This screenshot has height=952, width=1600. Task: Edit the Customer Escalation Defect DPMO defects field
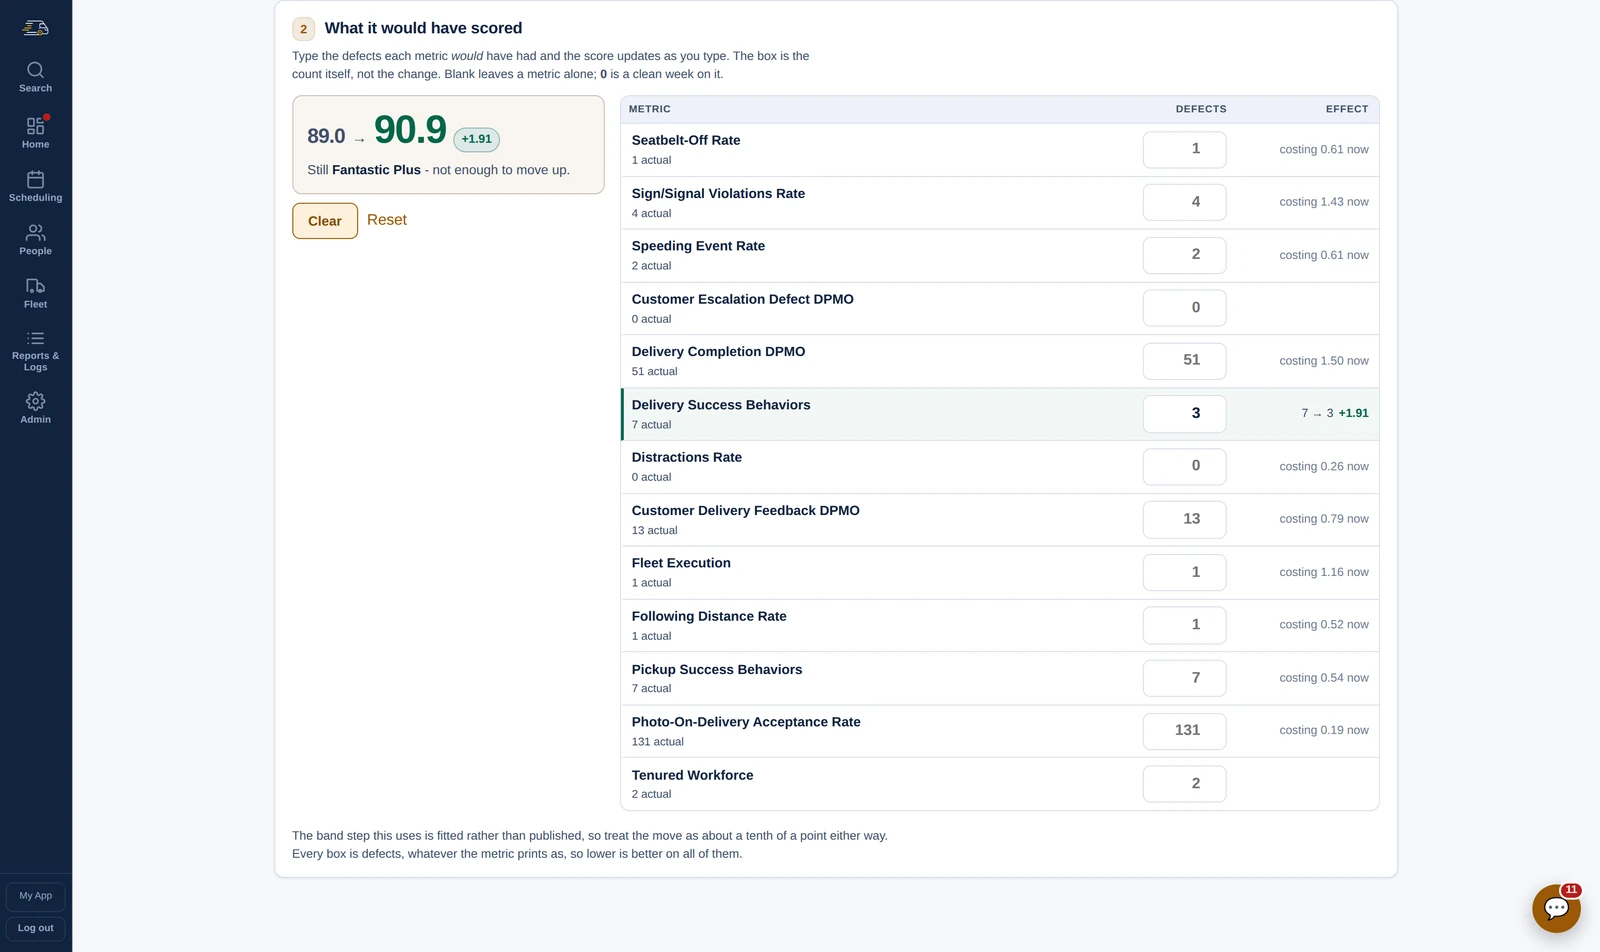click(1184, 308)
